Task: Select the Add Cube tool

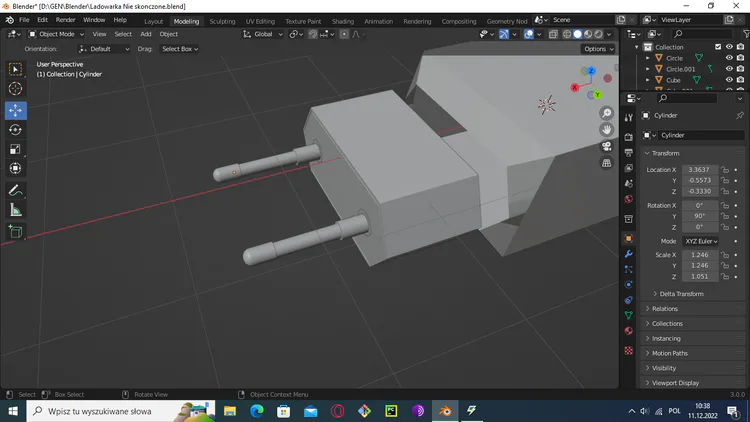Action: tap(15, 232)
